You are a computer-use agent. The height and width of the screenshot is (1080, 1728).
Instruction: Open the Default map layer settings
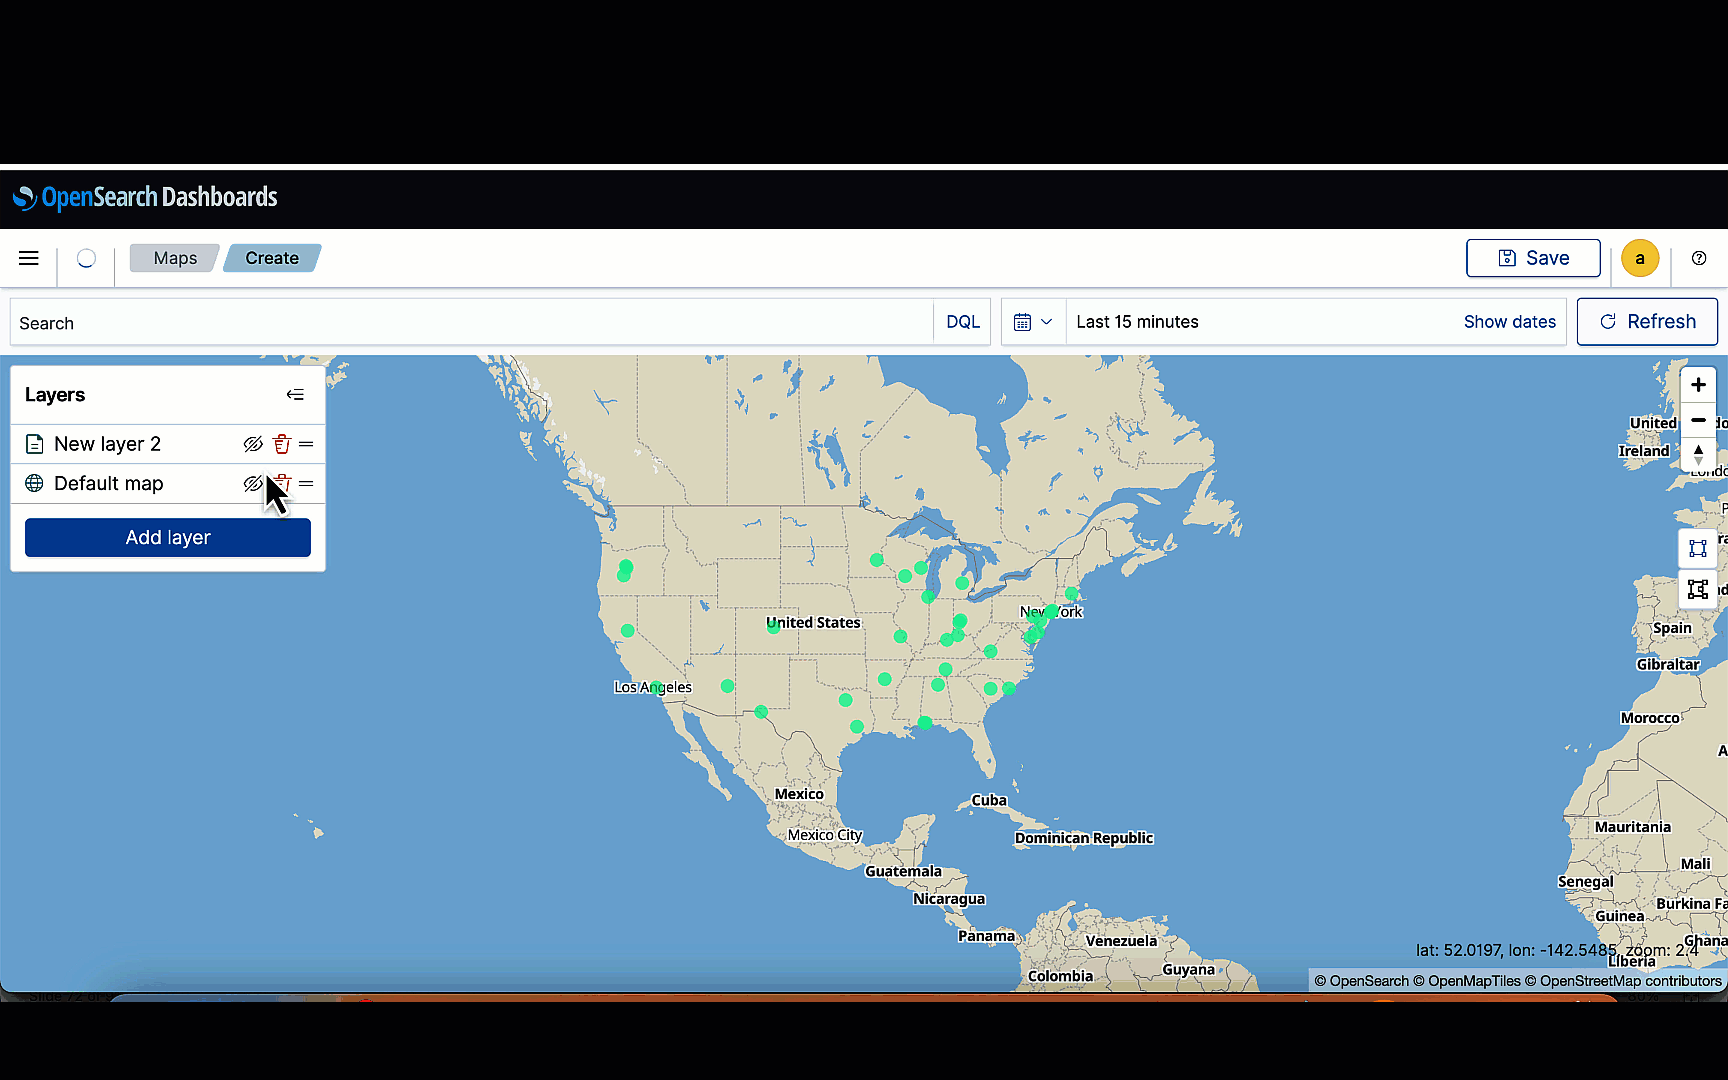coord(108,484)
